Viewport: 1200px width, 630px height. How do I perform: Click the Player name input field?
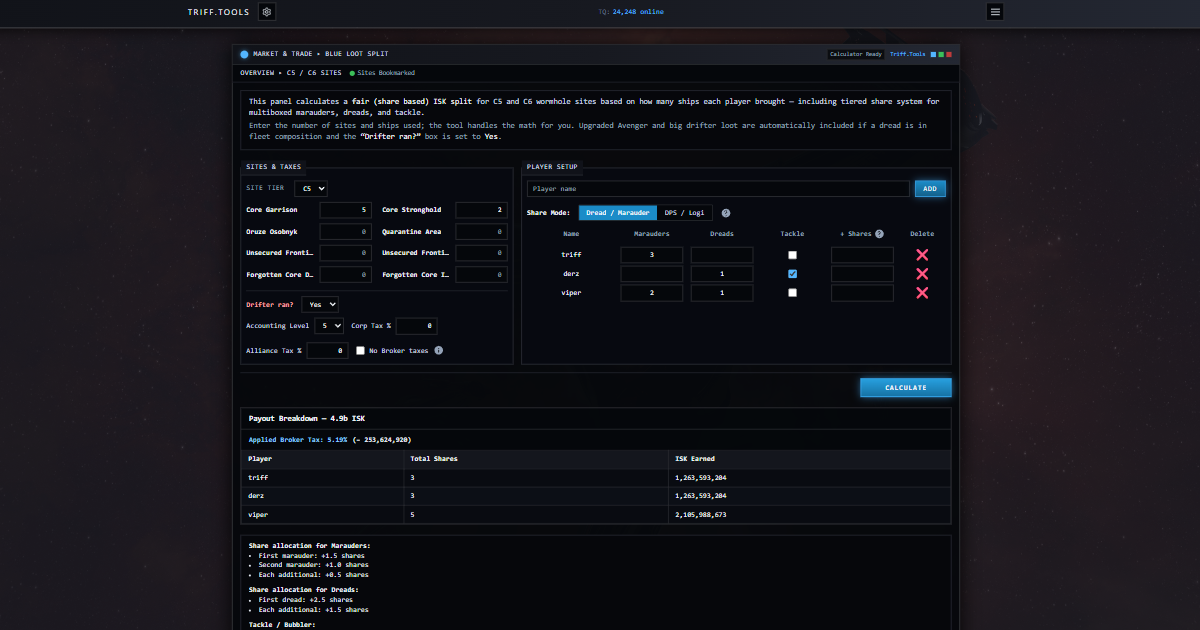point(718,188)
